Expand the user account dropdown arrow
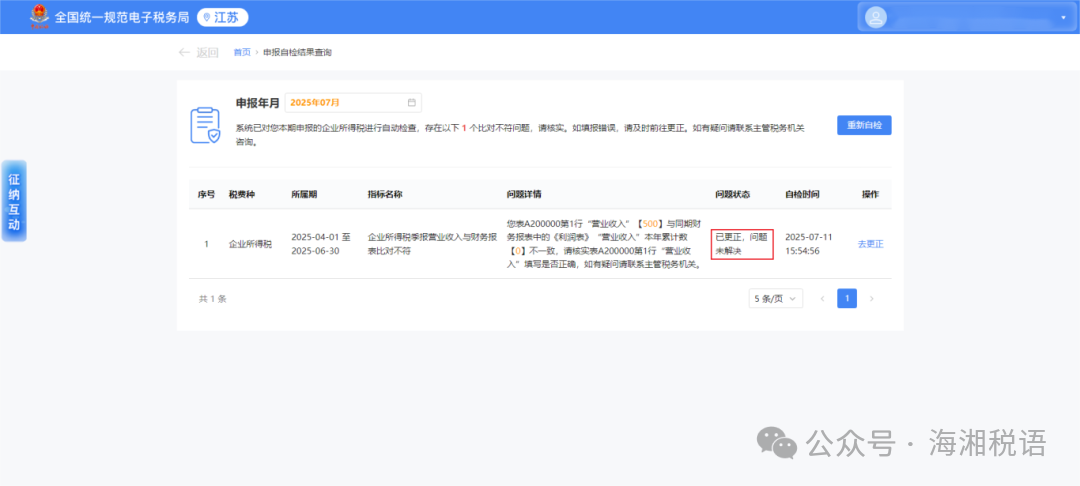Image resolution: width=1080 pixels, height=486 pixels. [x=1063, y=18]
